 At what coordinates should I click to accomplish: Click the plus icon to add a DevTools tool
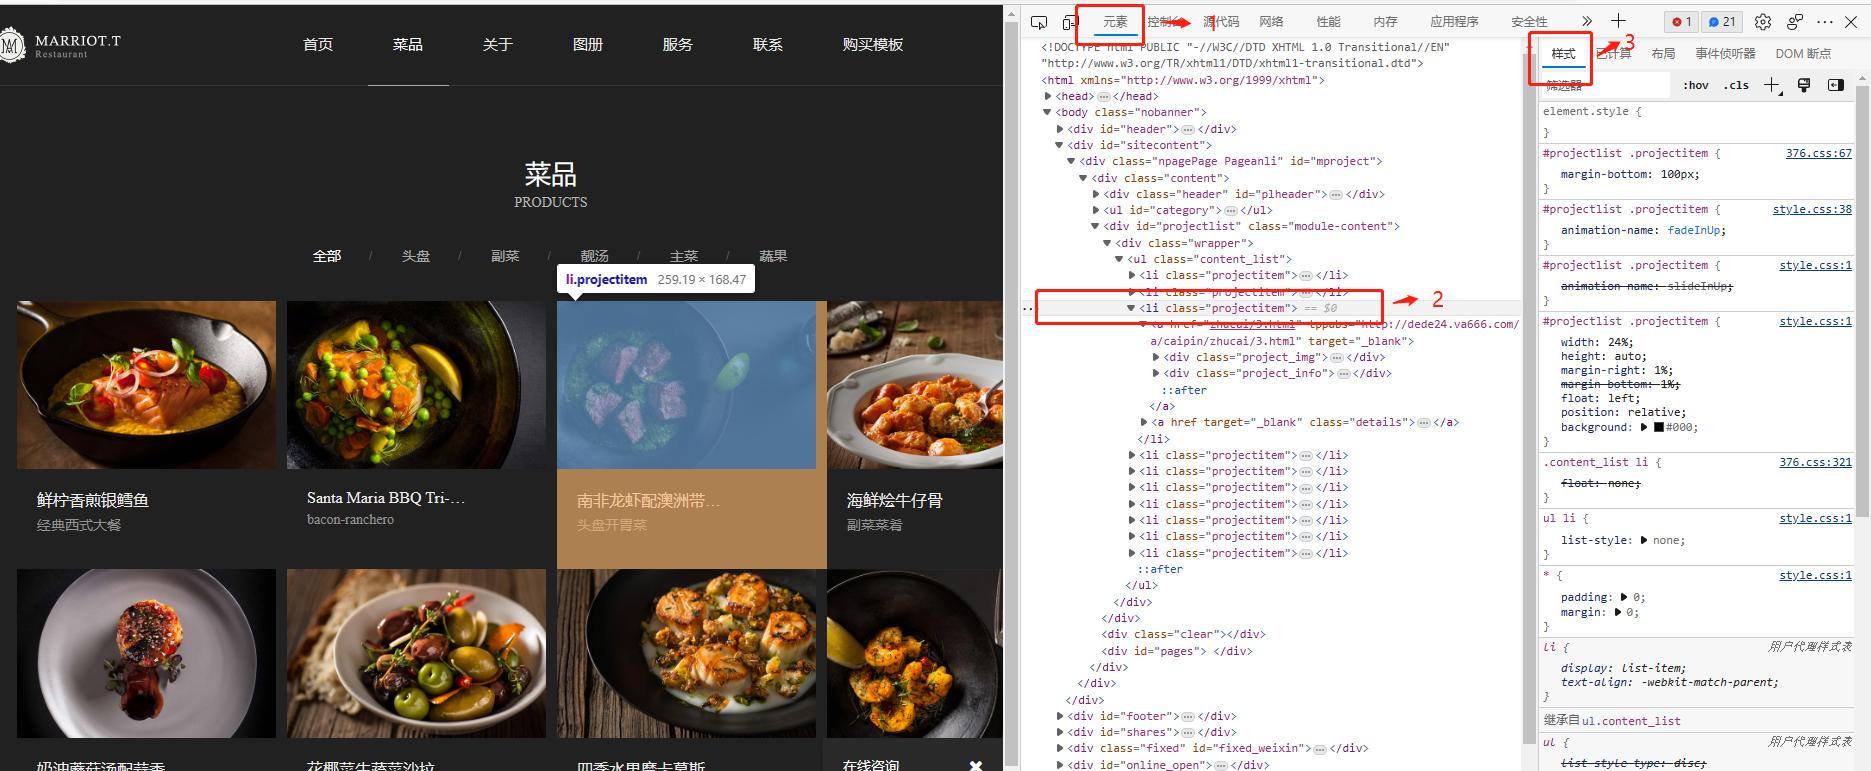pyautogui.click(x=1618, y=21)
